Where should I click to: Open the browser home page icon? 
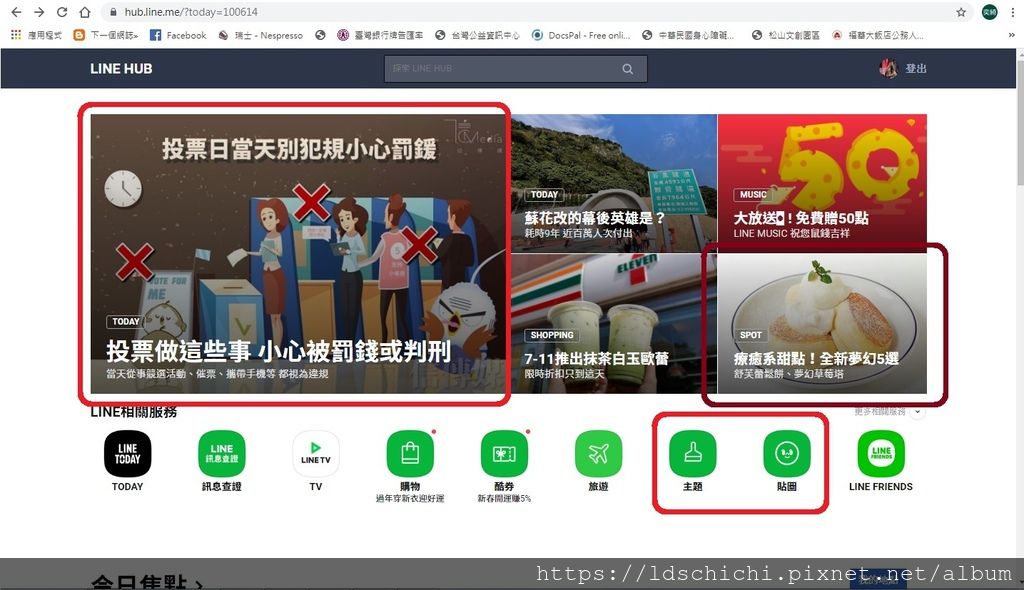pyautogui.click(x=85, y=12)
